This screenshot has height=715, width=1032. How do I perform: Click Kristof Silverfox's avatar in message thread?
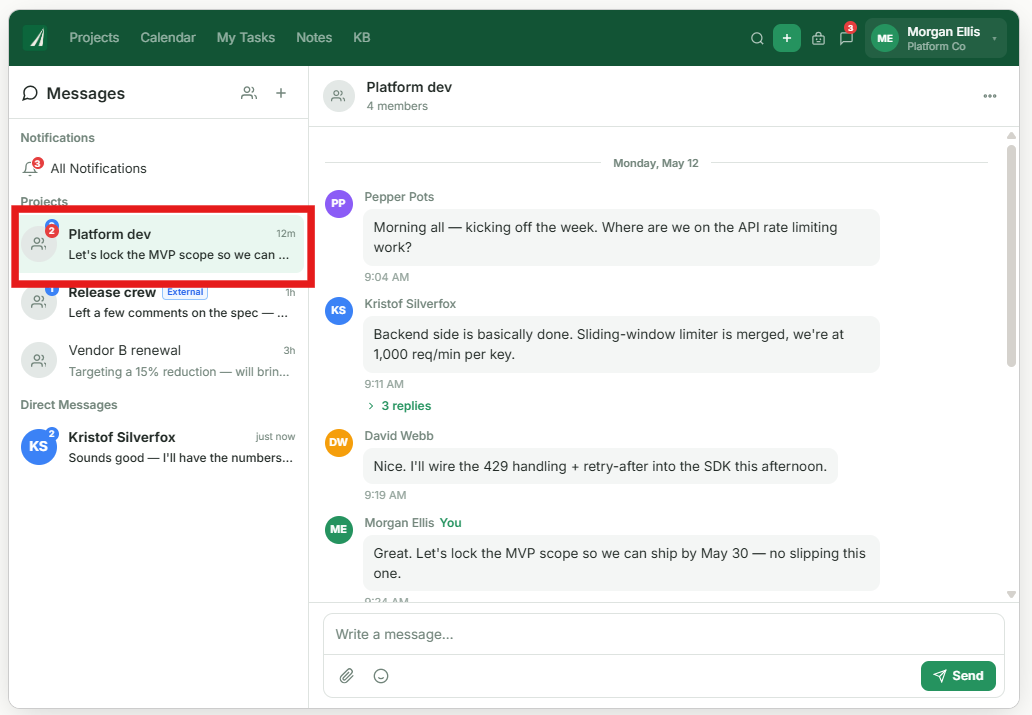click(339, 310)
